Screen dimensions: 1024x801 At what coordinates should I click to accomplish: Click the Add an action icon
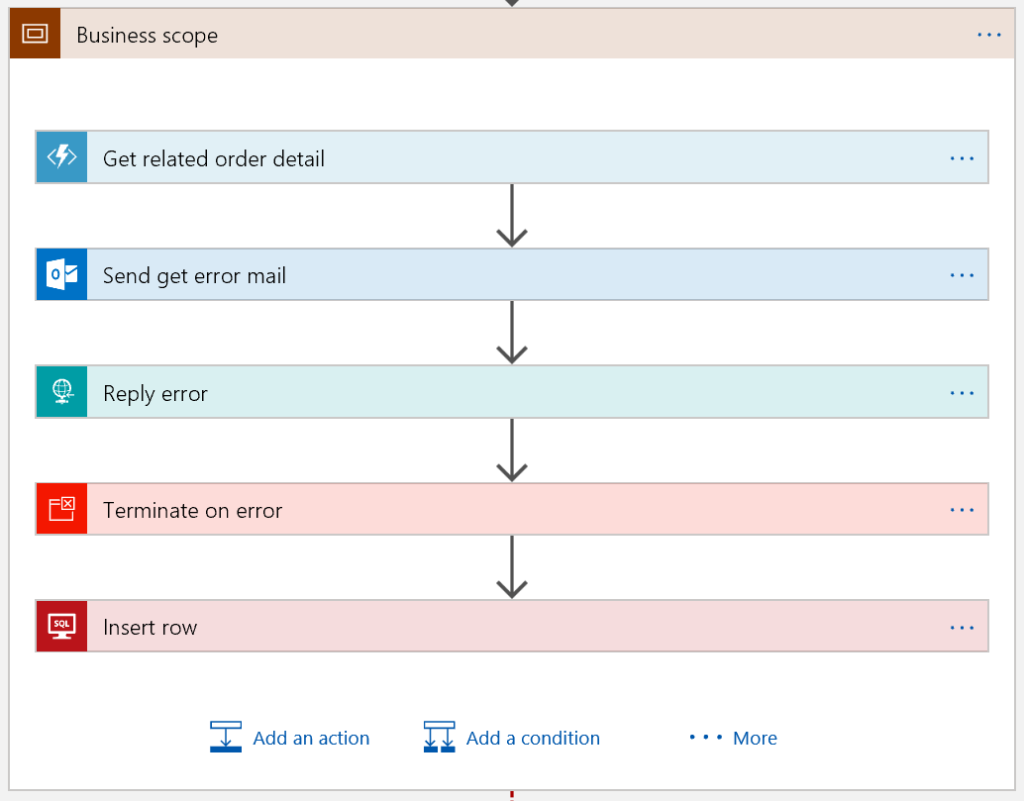226,737
